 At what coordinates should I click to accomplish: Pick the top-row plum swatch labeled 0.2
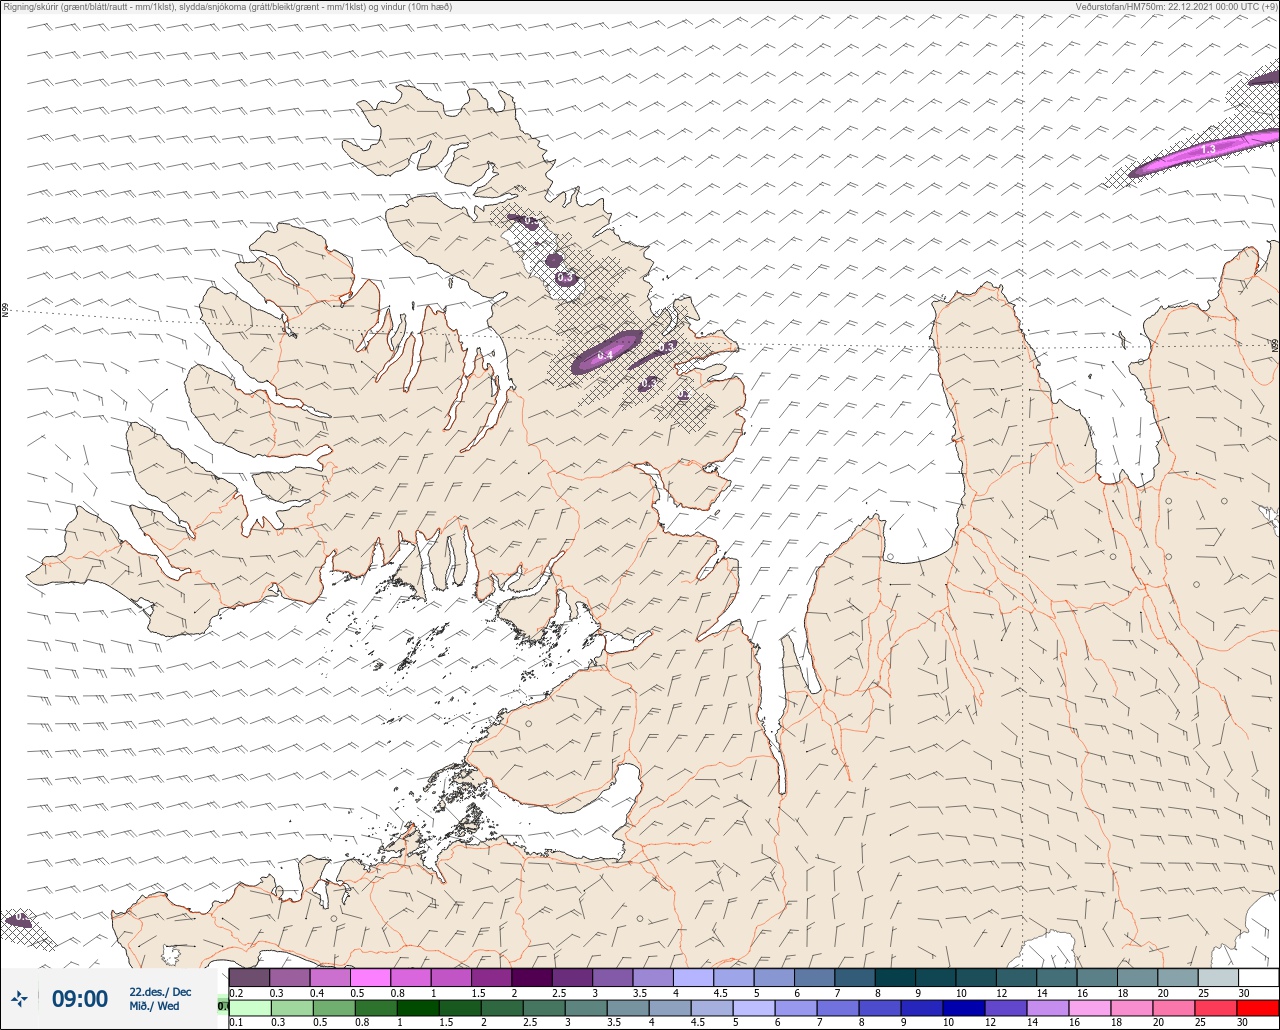[249, 977]
